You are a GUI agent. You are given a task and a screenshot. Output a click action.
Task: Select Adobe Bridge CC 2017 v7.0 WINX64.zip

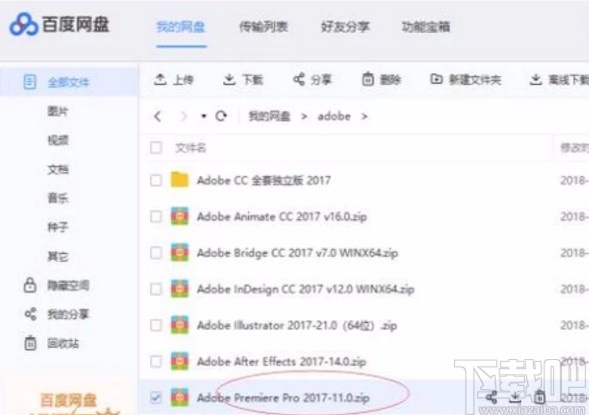(x=298, y=253)
